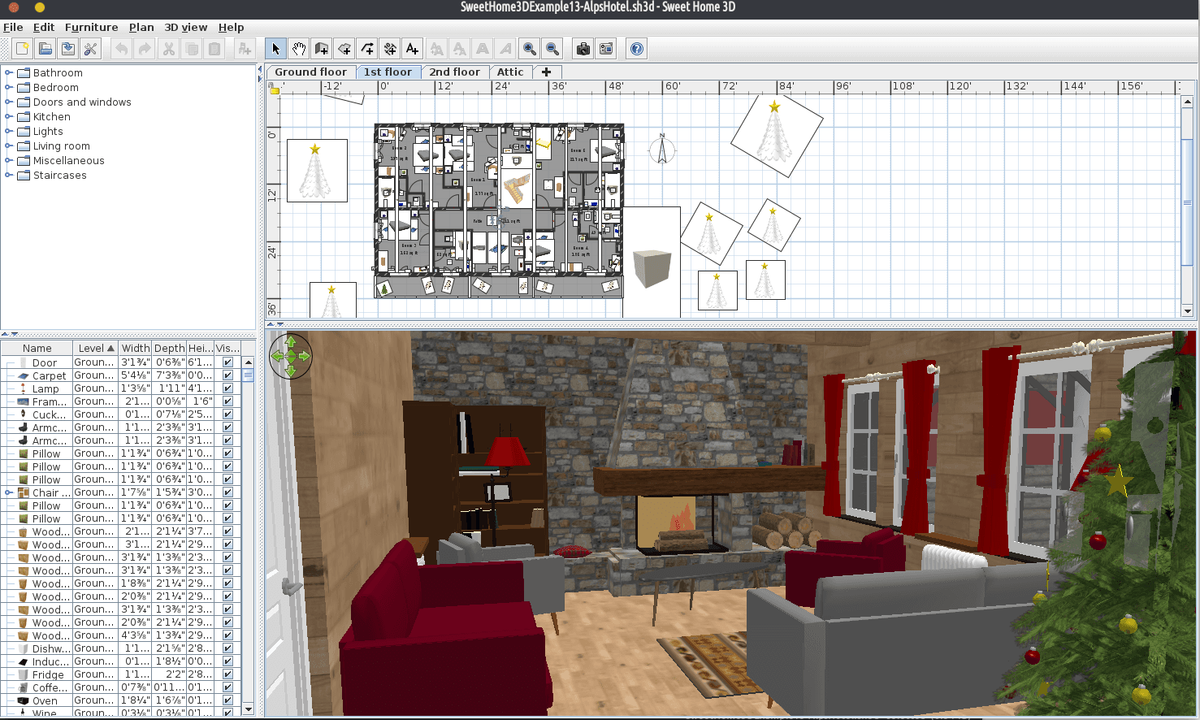The width and height of the screenshot is (1200, 720).
Task: Click the Open home folder icon
Action: 46,48
